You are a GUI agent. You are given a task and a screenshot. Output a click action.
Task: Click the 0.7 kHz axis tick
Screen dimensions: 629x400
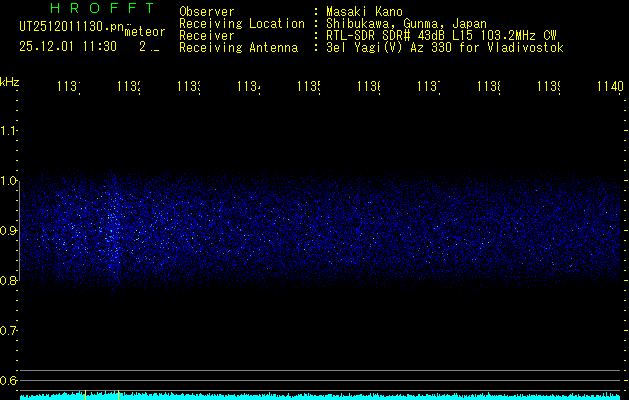[x=9, y=330]
